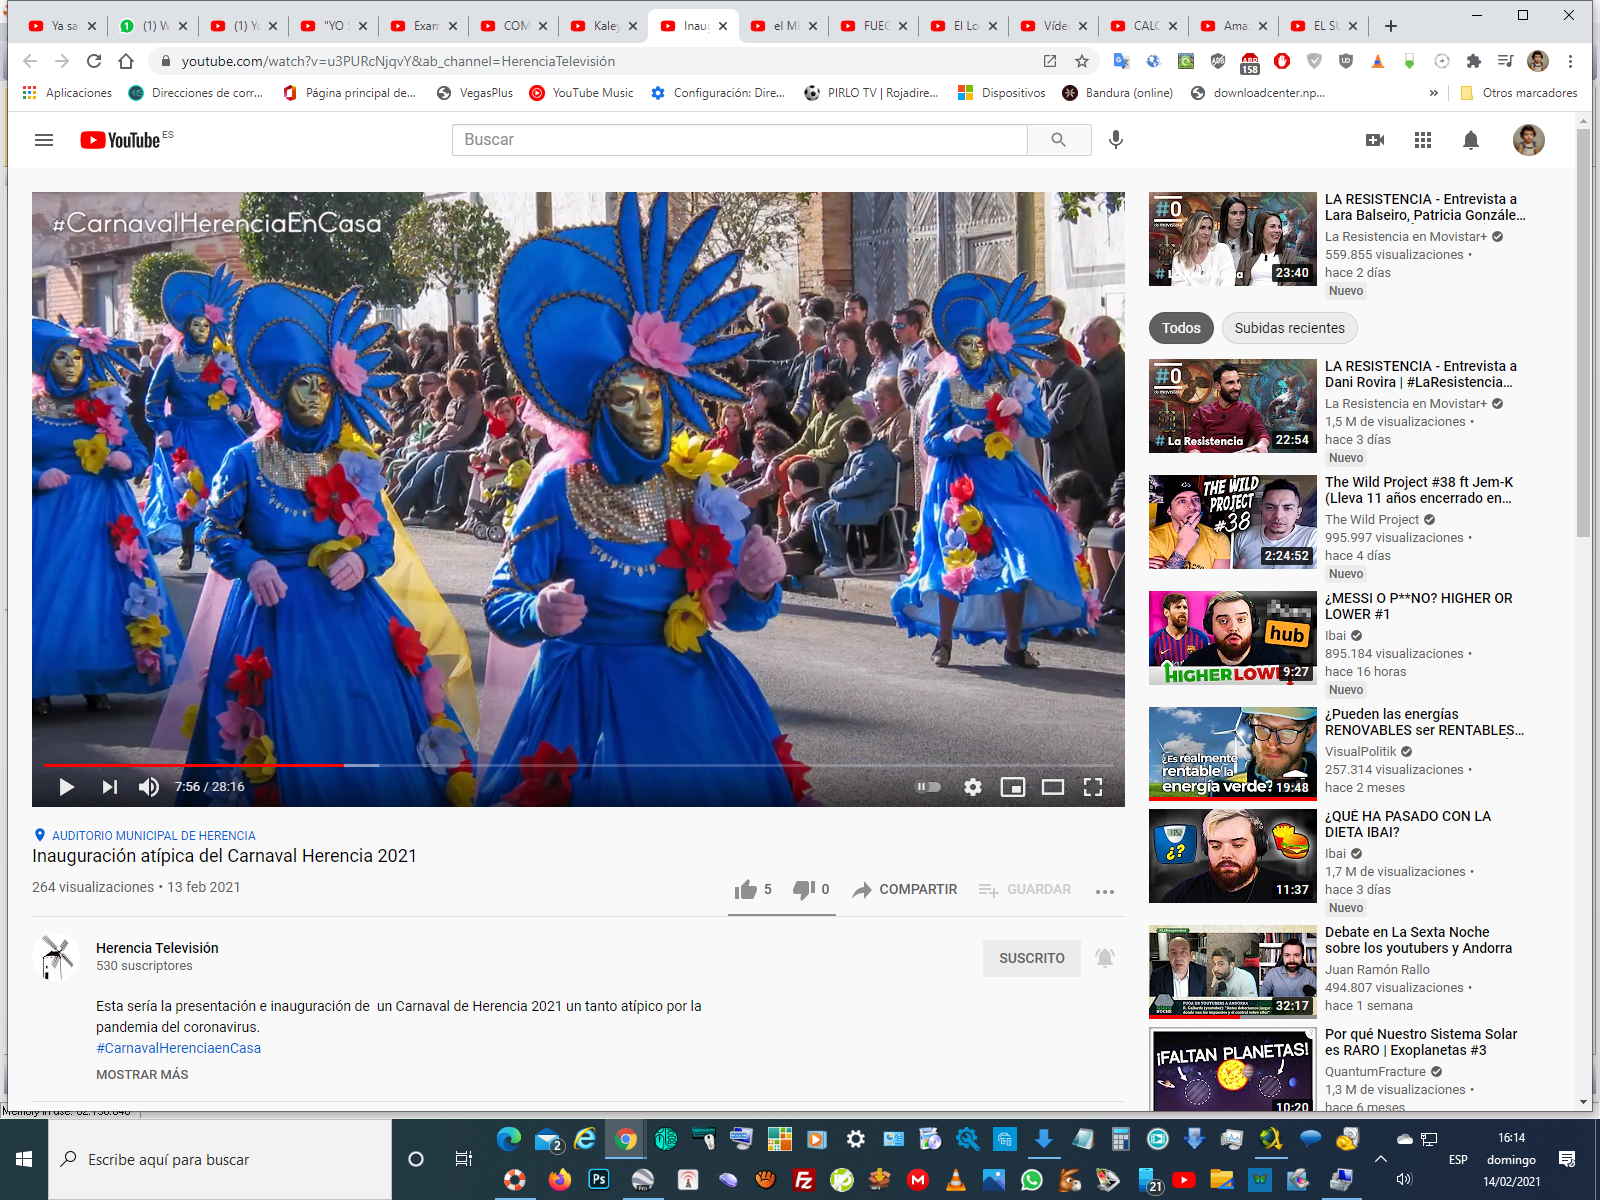Enter fullscreen video mode

click(1093, 787)
